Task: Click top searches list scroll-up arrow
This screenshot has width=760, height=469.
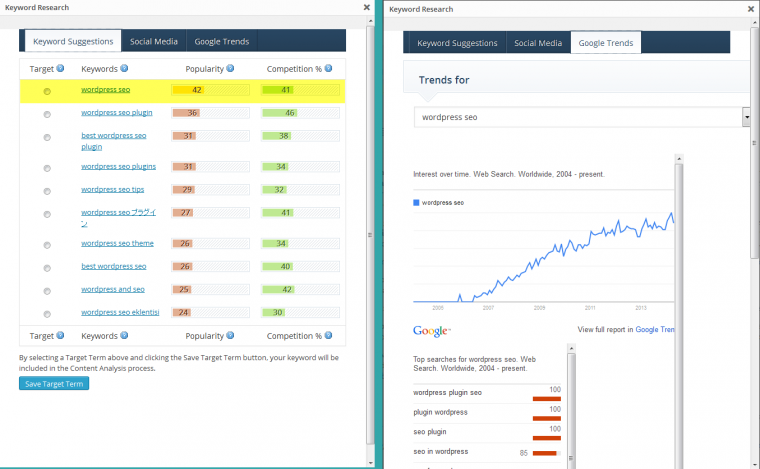Action: point(571,348)
